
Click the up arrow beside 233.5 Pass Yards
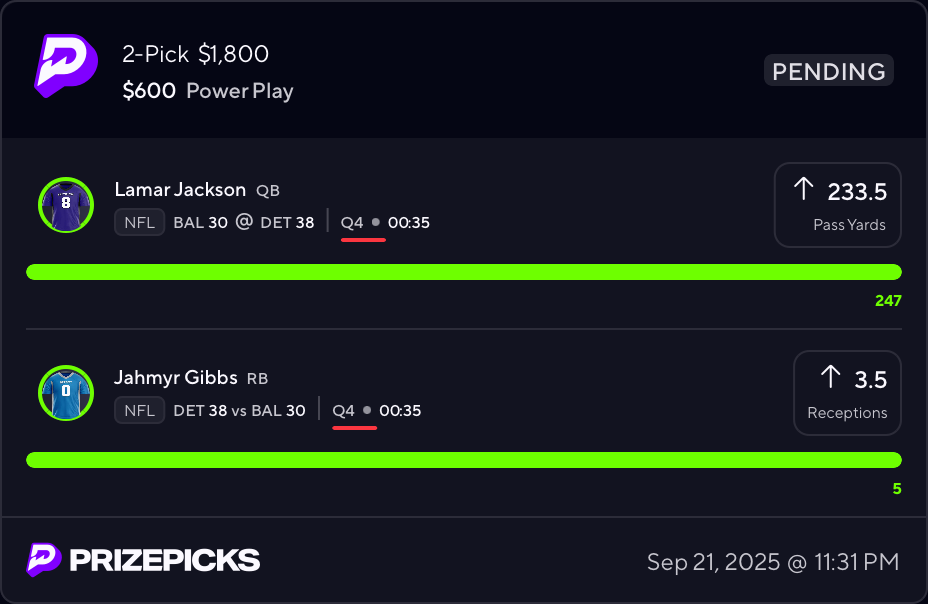click(x=804, y=190)
